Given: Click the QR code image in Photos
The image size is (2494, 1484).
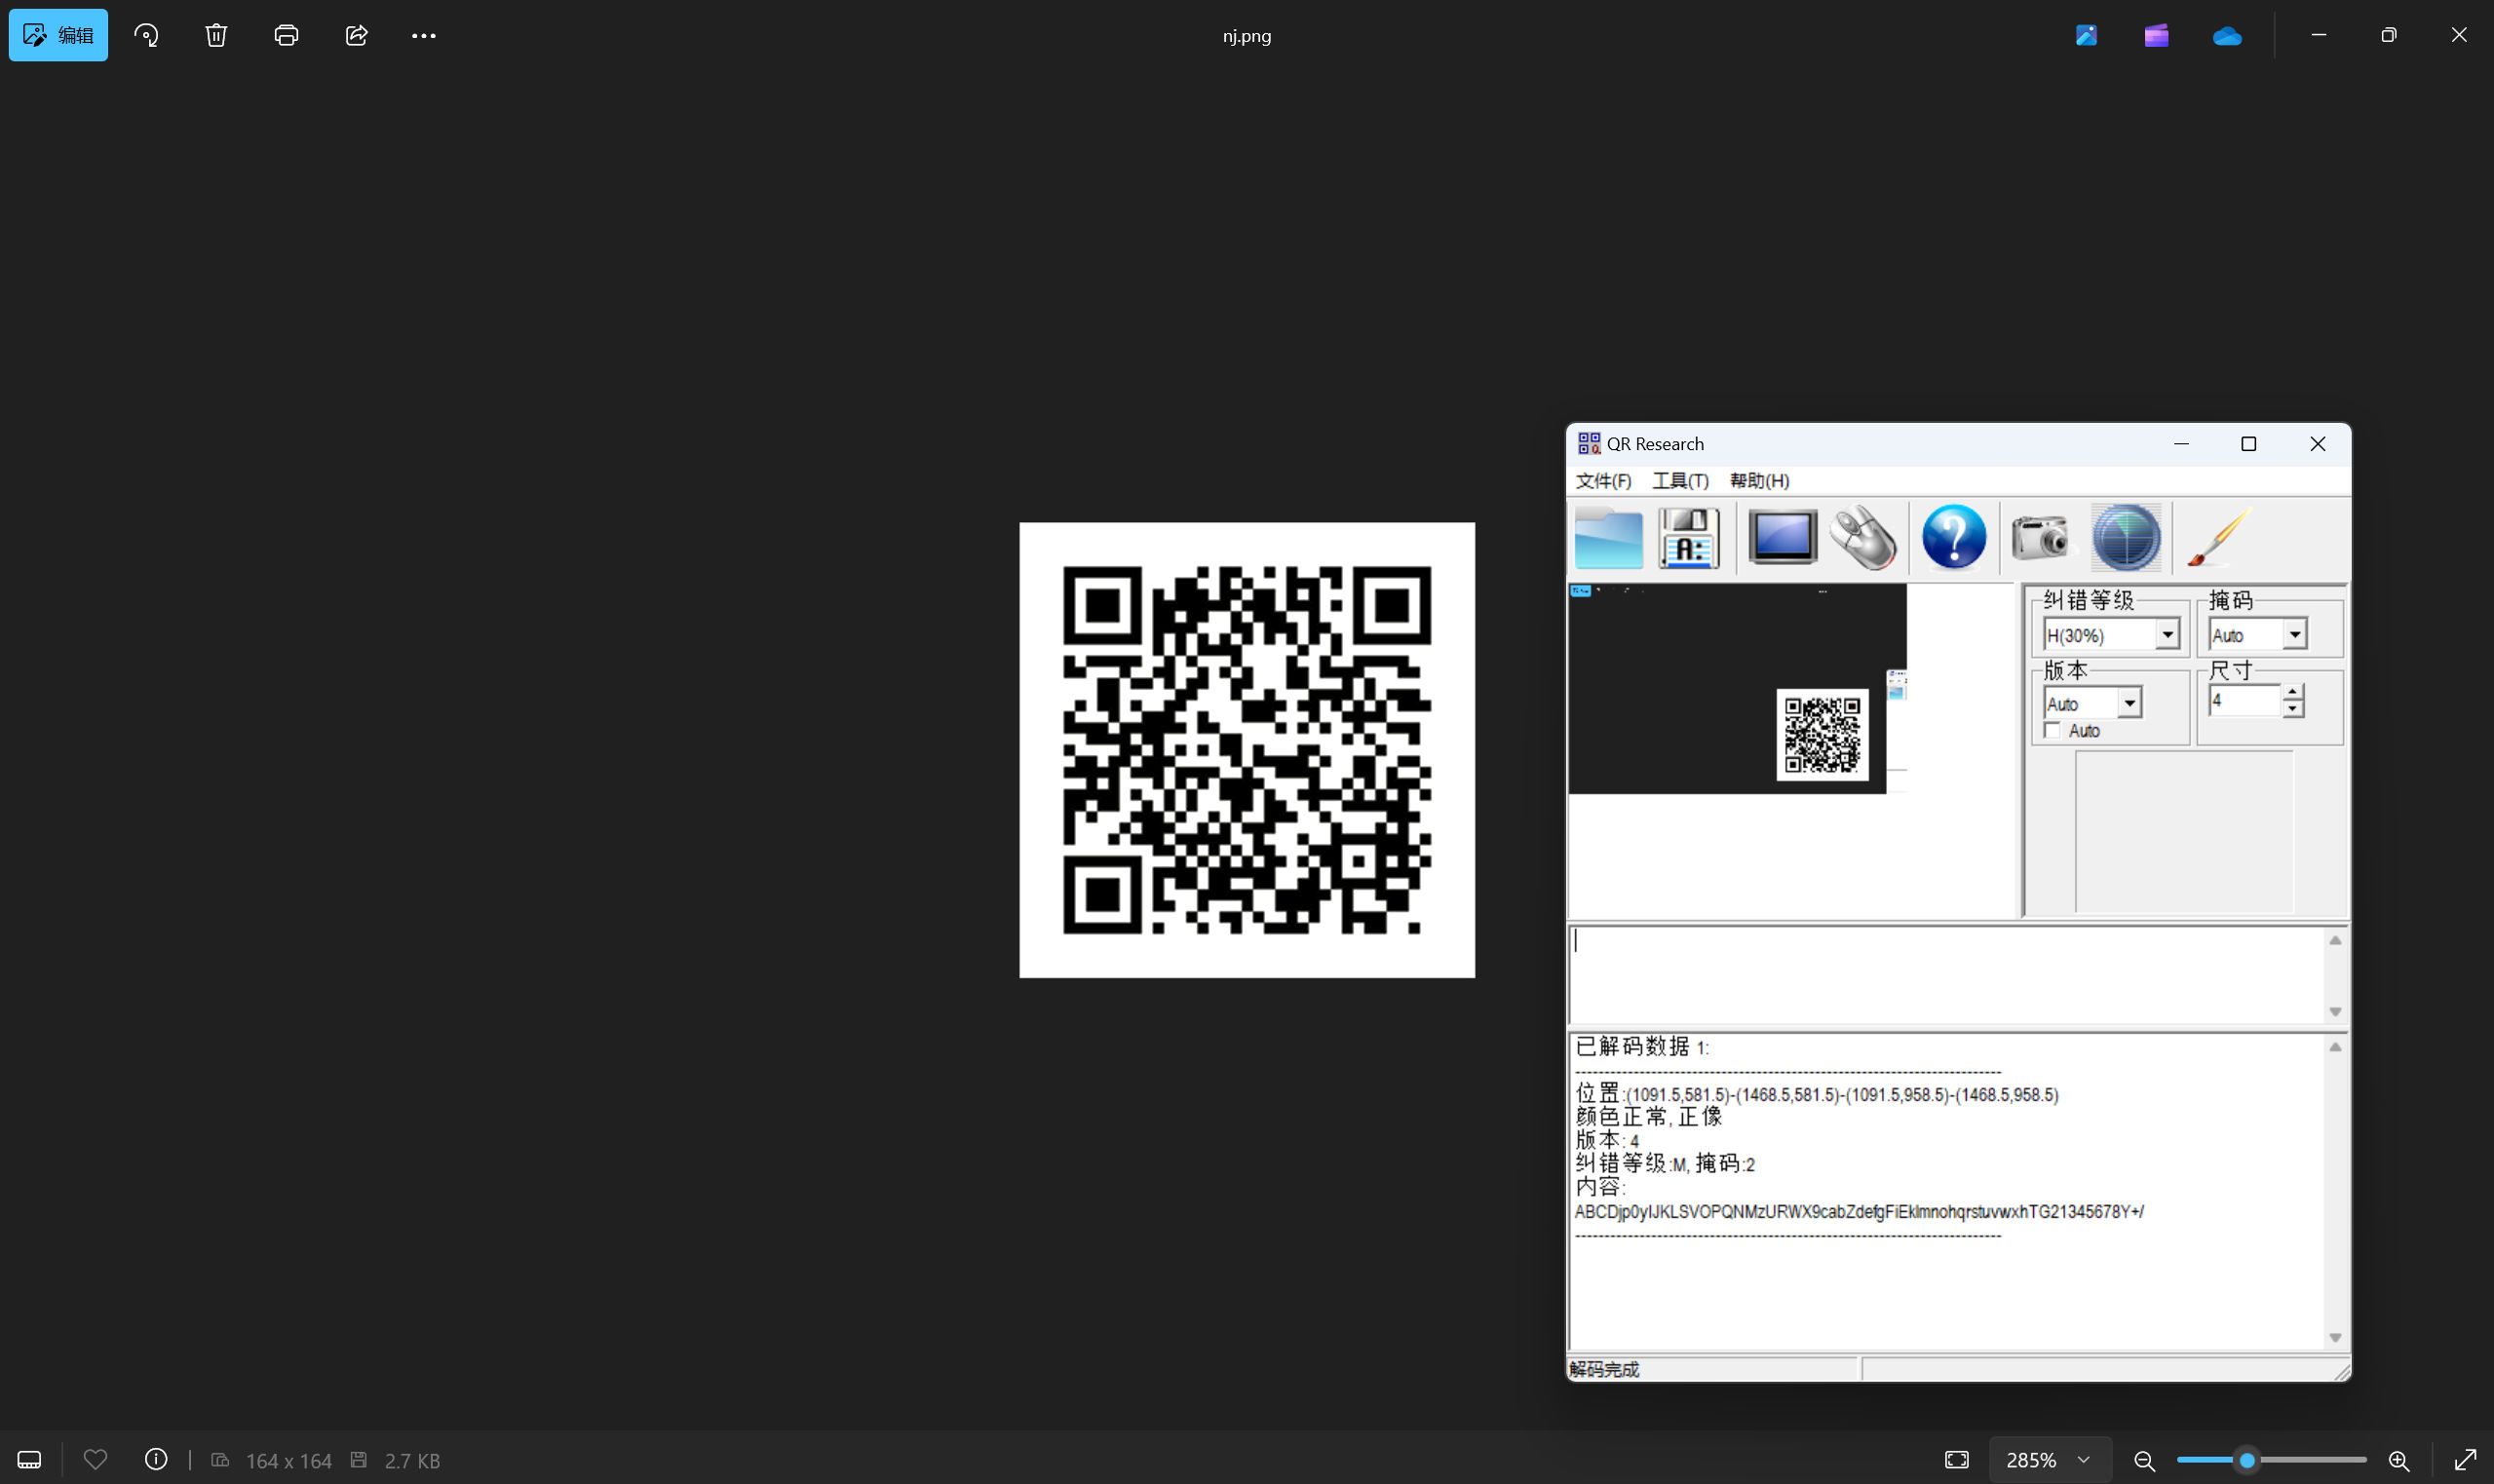Looking at the screenshot, I should (x=1247, y=750).
